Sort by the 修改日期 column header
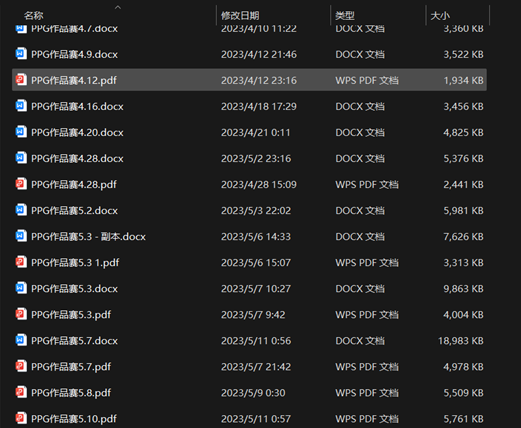The image size is (521, 428). tap(240, 15)
